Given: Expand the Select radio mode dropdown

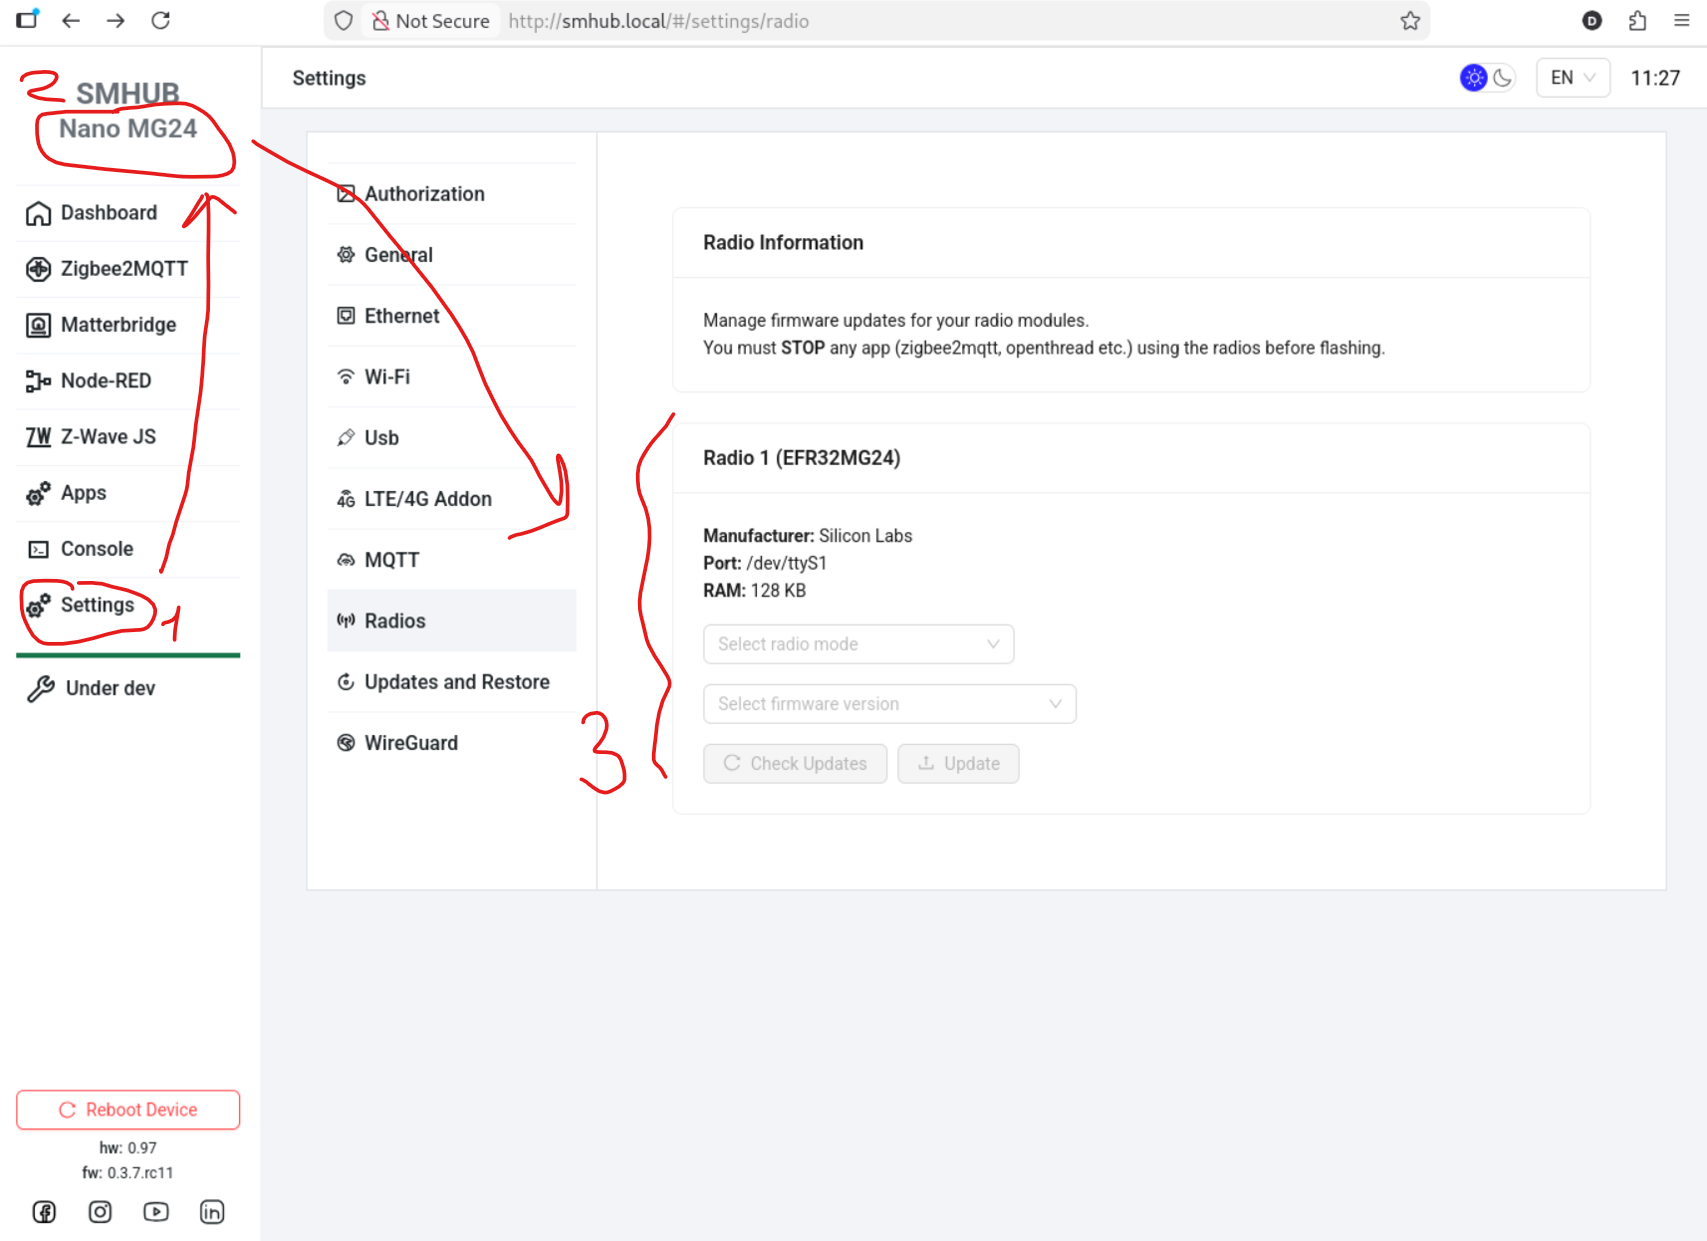Looking at the screenshot, I should click(858, 644).
